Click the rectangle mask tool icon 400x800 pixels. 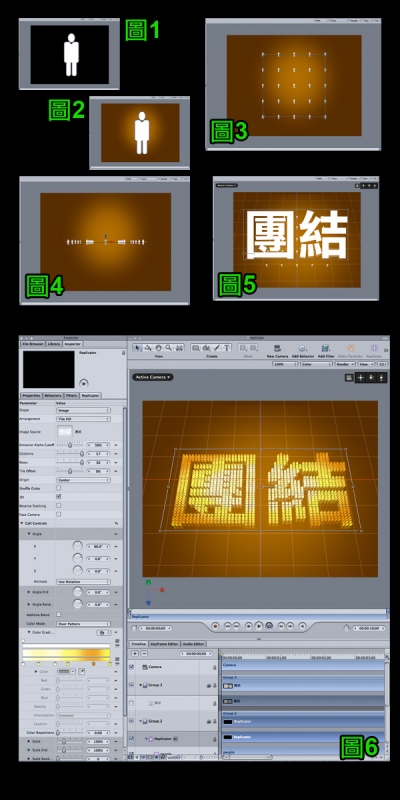pyautogui.click(x=243, y=348)
